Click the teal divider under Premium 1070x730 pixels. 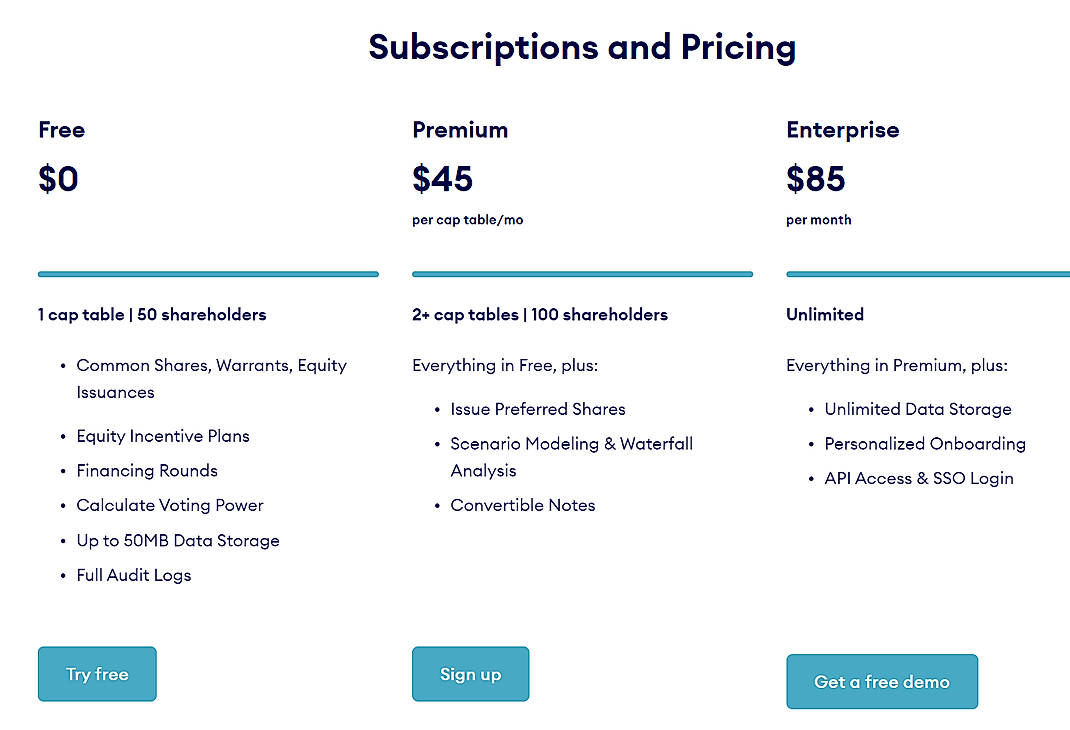(582, 273)
